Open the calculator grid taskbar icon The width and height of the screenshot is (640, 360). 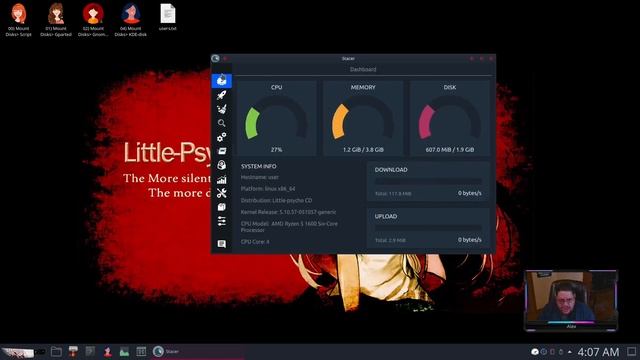point(141,351)
